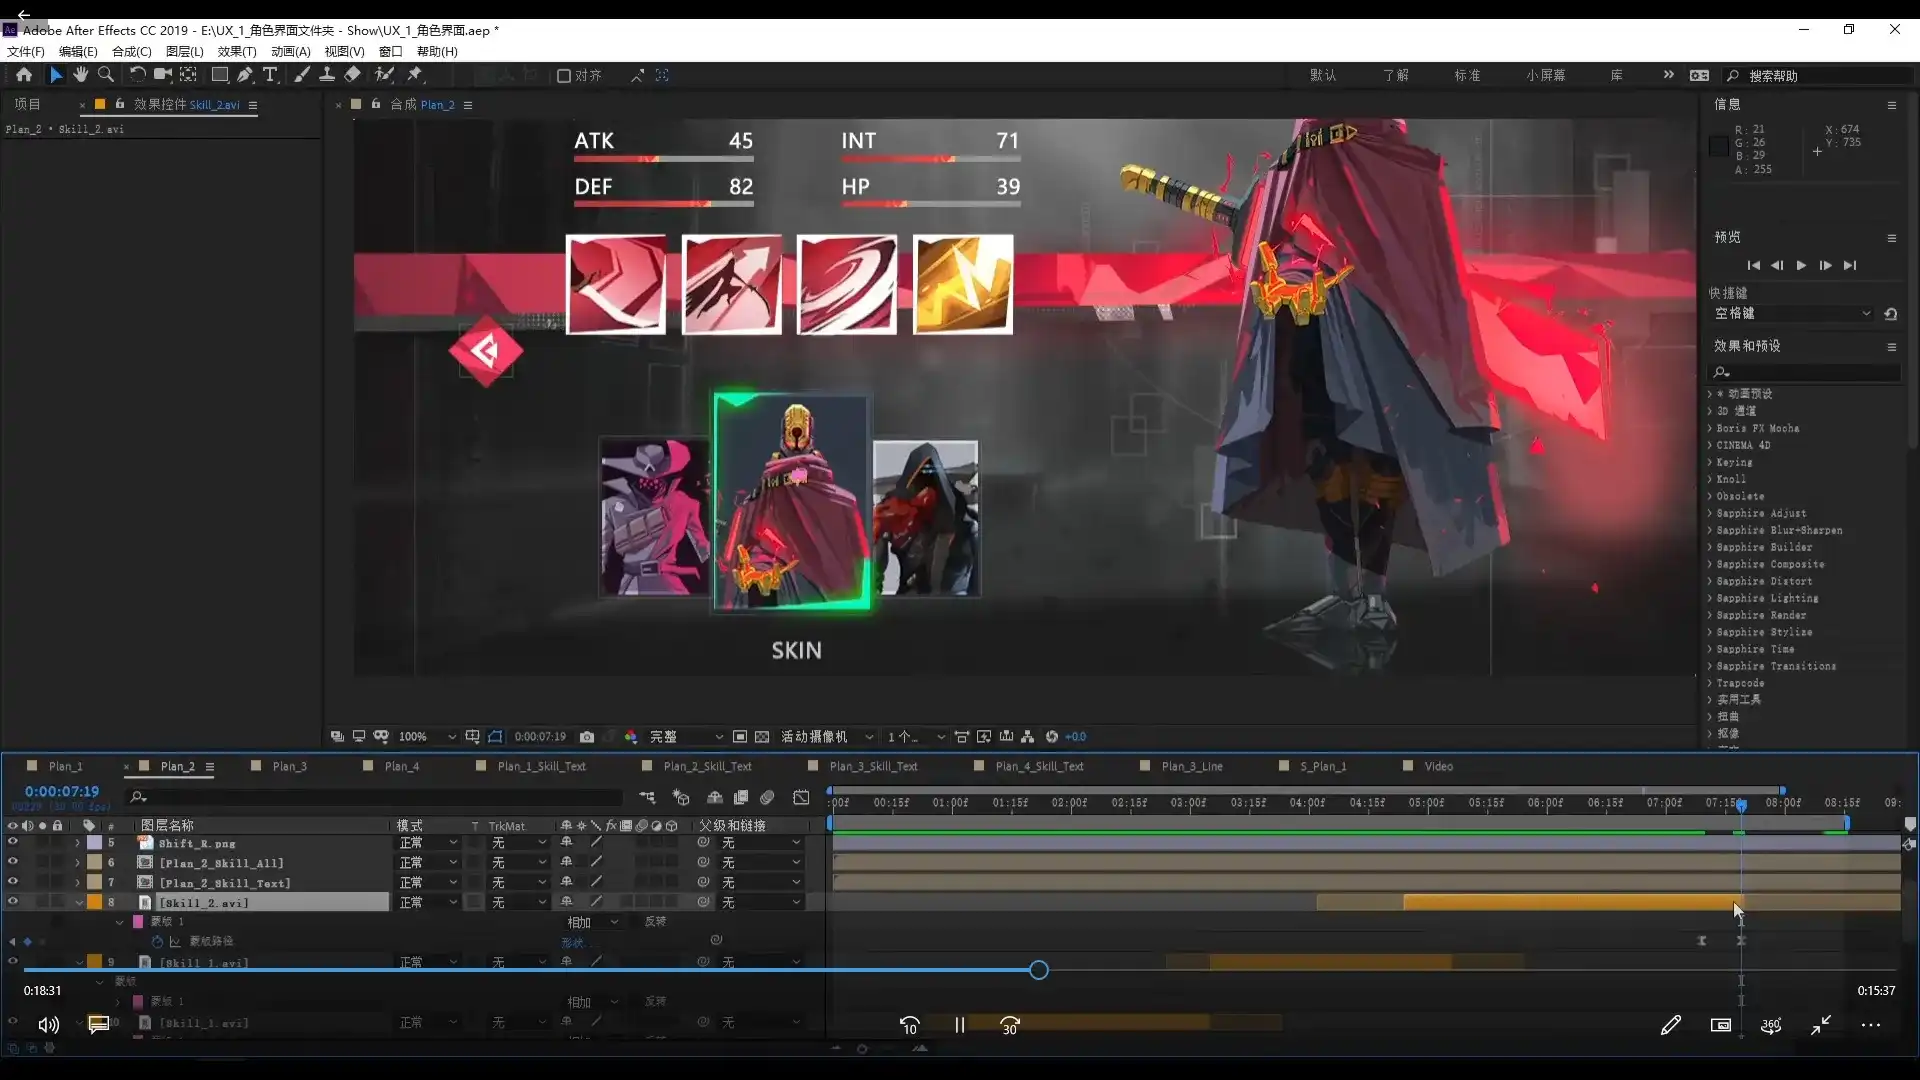Select the Hand tool in toolbar
The image size is (1920, 1080).
[81, 75]
